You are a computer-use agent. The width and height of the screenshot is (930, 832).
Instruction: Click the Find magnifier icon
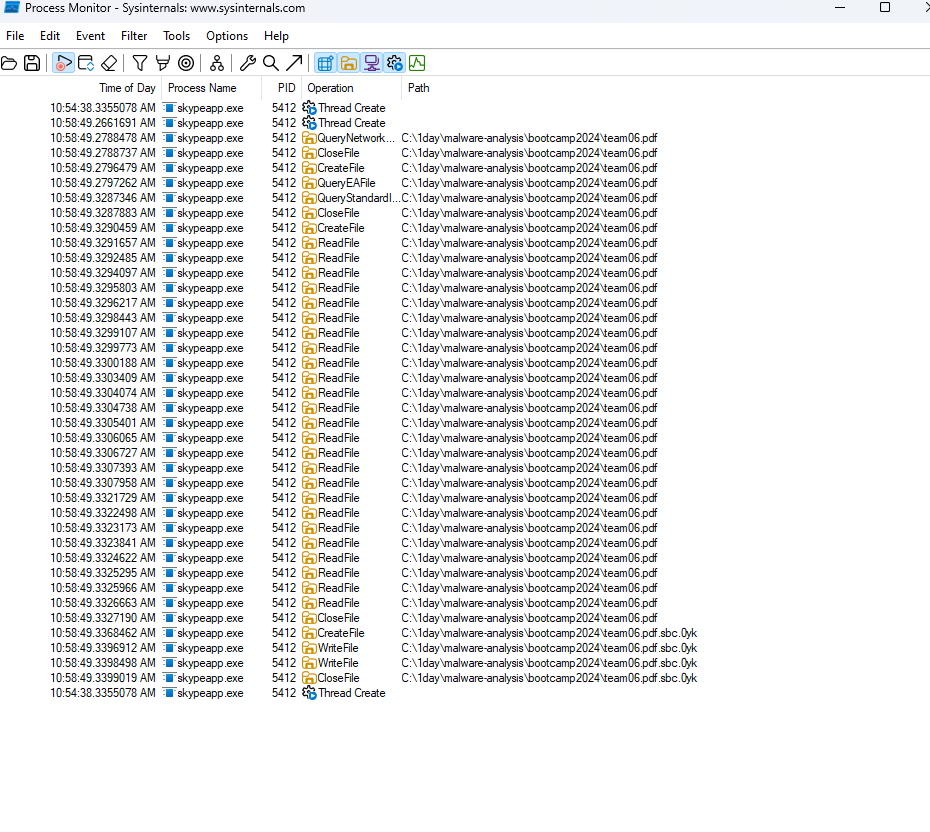point(271,63)
